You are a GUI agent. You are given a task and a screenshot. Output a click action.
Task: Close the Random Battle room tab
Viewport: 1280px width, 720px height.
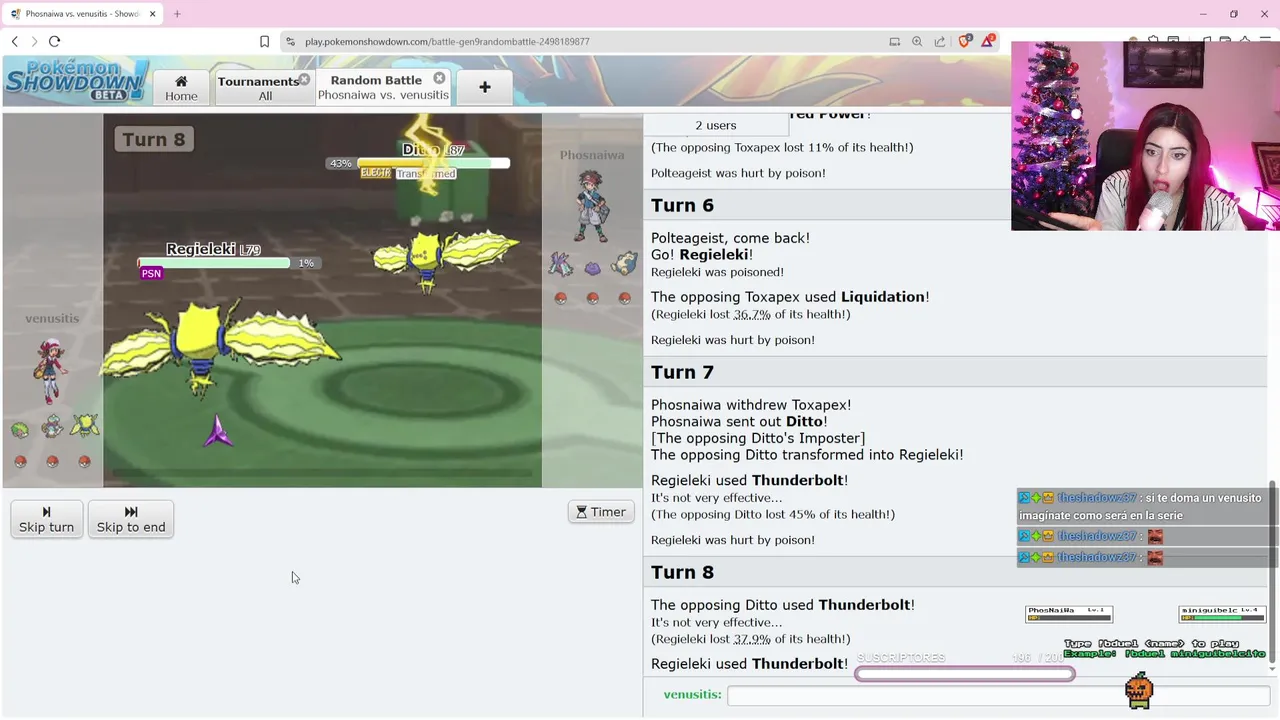tap(439, 78)
